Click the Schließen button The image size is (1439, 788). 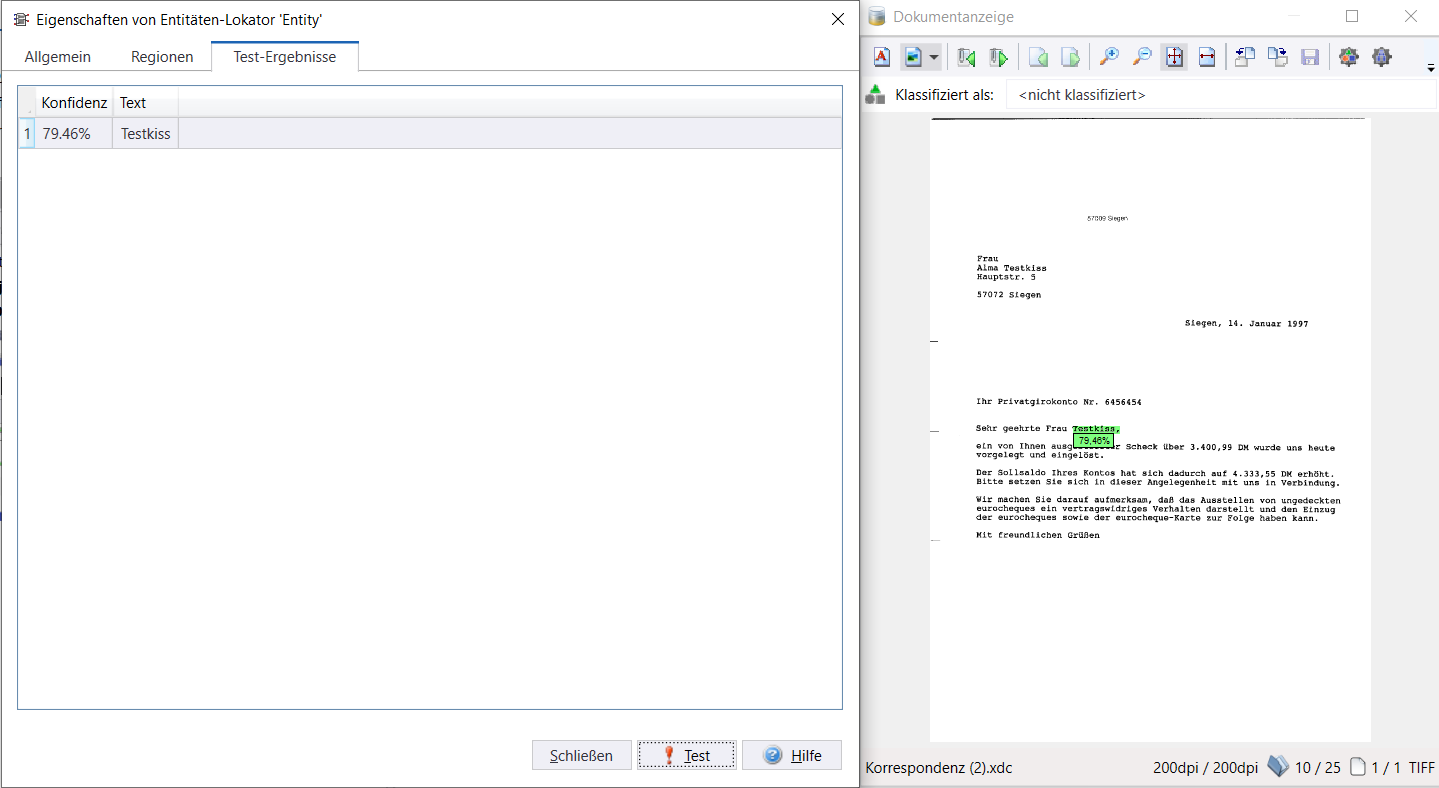(x=581, y=755)
